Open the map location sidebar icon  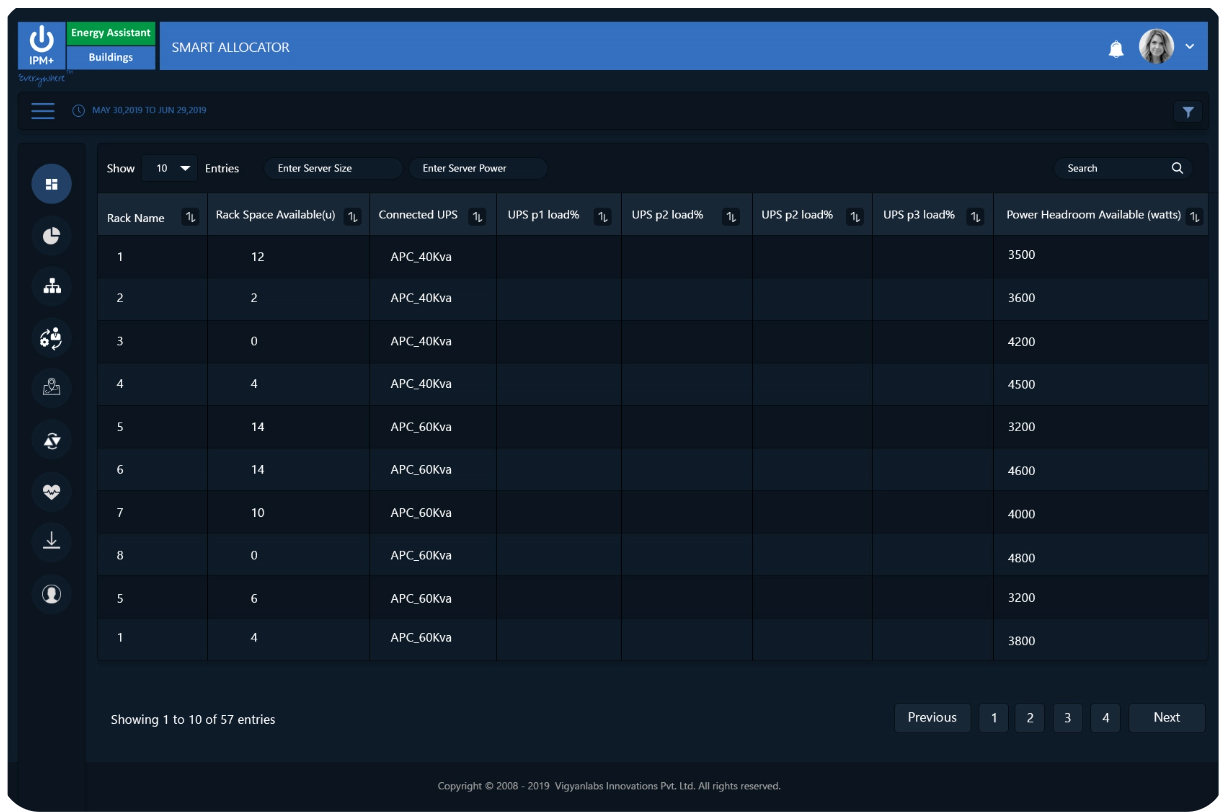52,389
